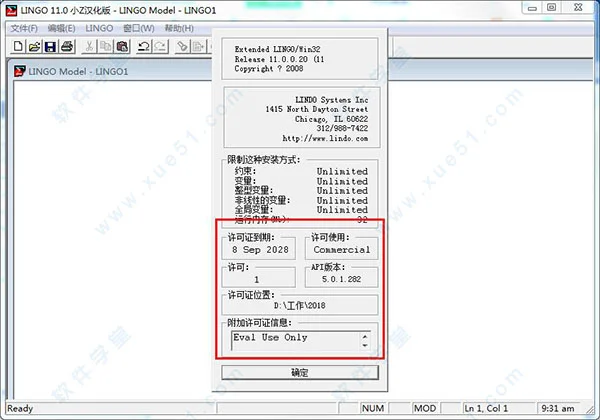
Task: Click the Find flashlight icon
Action: tap(183, 47)
